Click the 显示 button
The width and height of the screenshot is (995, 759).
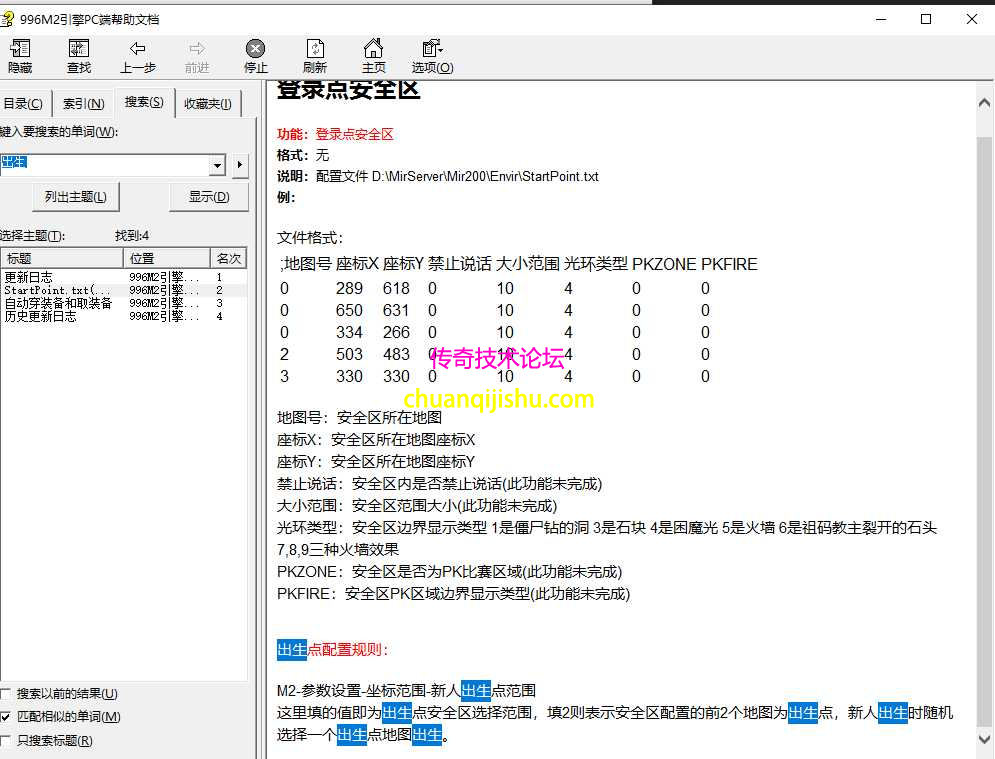(209, 197)
